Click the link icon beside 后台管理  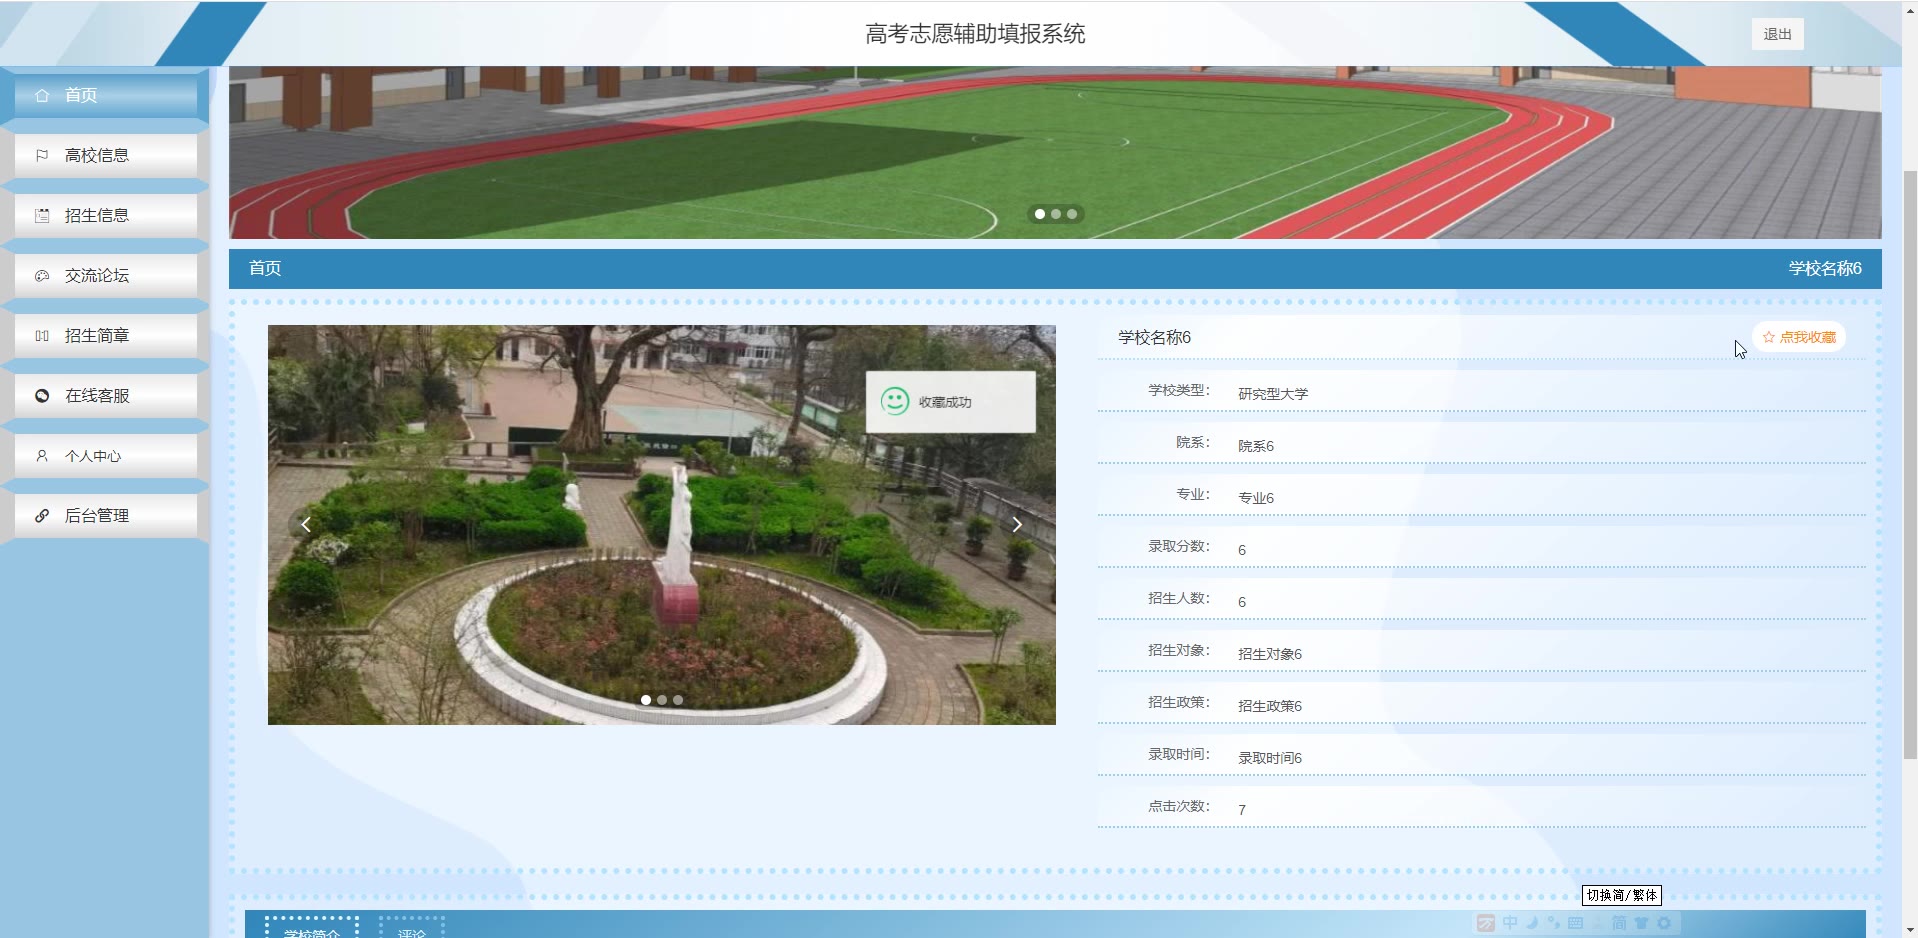coord(42,516)
